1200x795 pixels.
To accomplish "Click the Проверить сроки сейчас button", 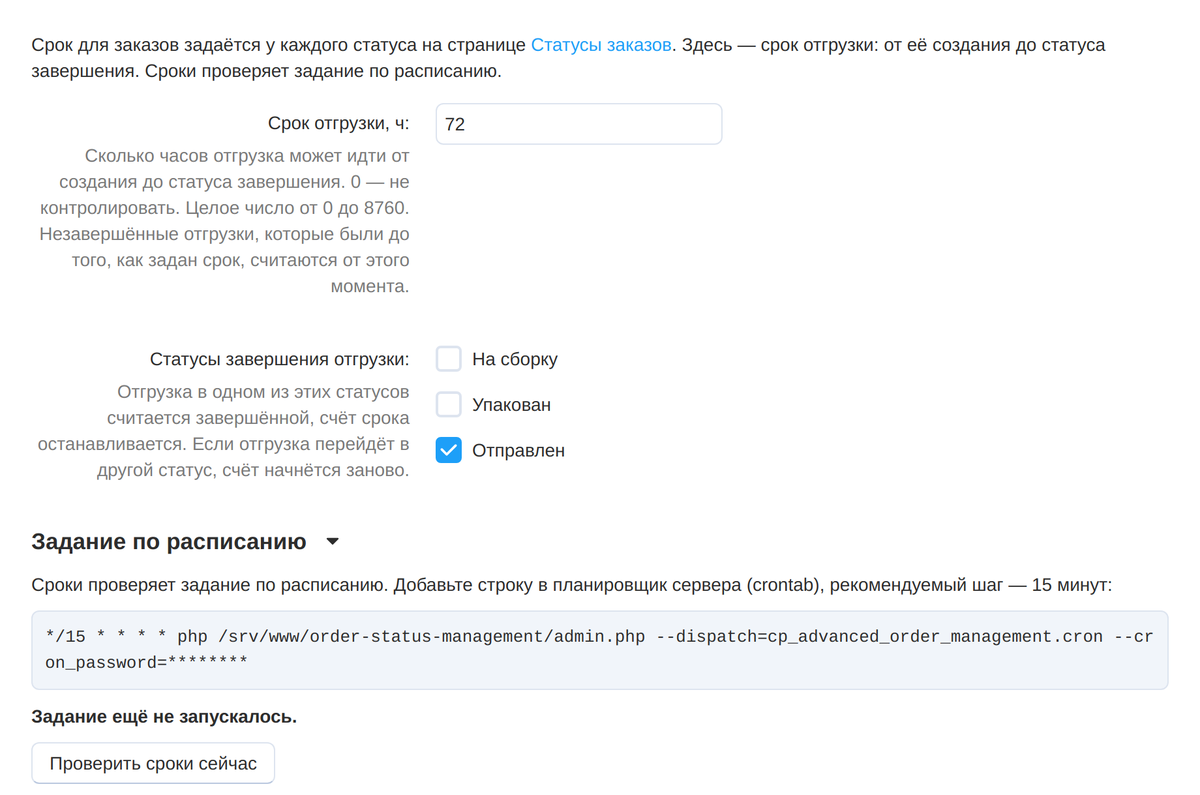I will pyautogui.click(x=153, y=764).
